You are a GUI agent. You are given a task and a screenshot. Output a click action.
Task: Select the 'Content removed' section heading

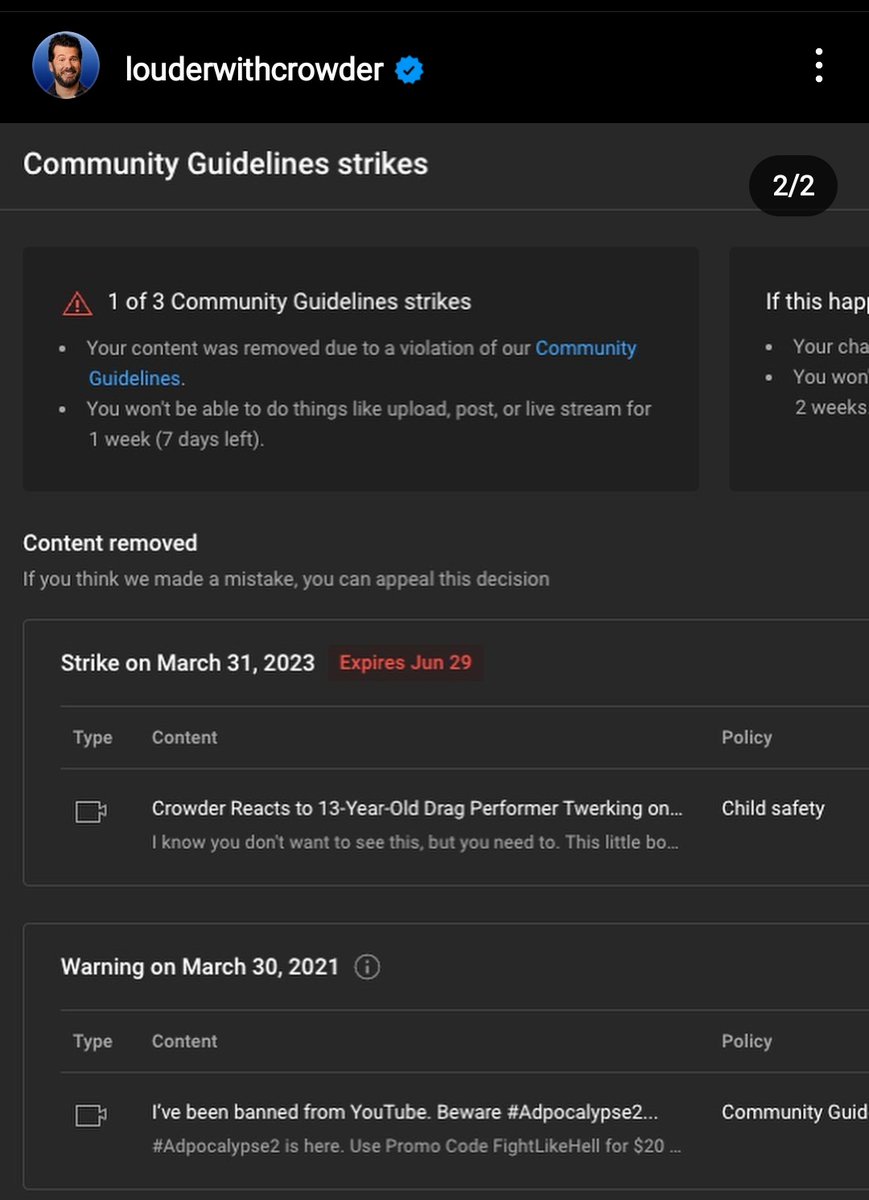coord(110,543)
